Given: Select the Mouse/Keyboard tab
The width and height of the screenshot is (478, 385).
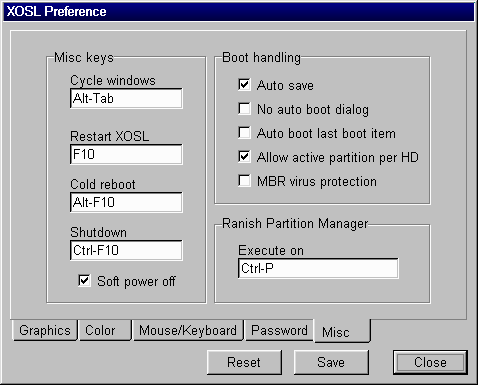Looking at the screenshot, I should point(188,330).
